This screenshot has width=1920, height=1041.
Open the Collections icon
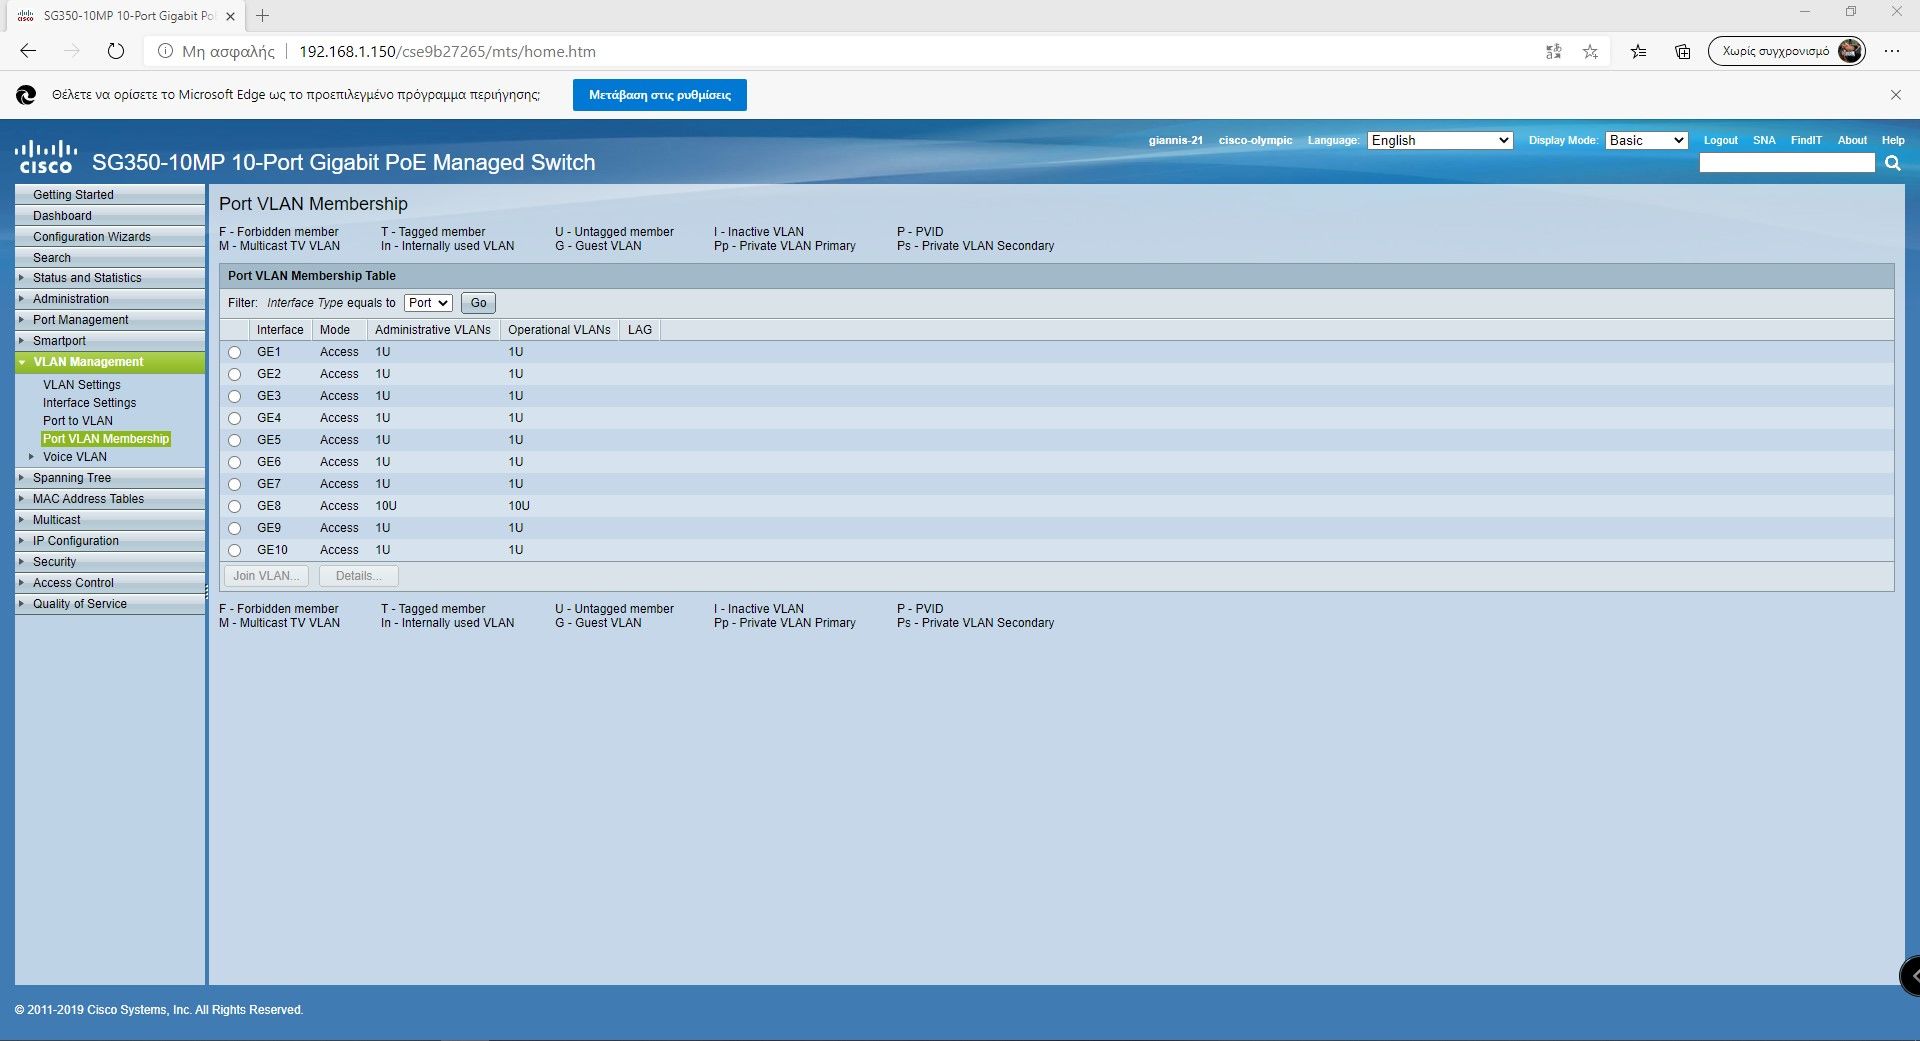pyautogui.click(x=1683, y=51)
